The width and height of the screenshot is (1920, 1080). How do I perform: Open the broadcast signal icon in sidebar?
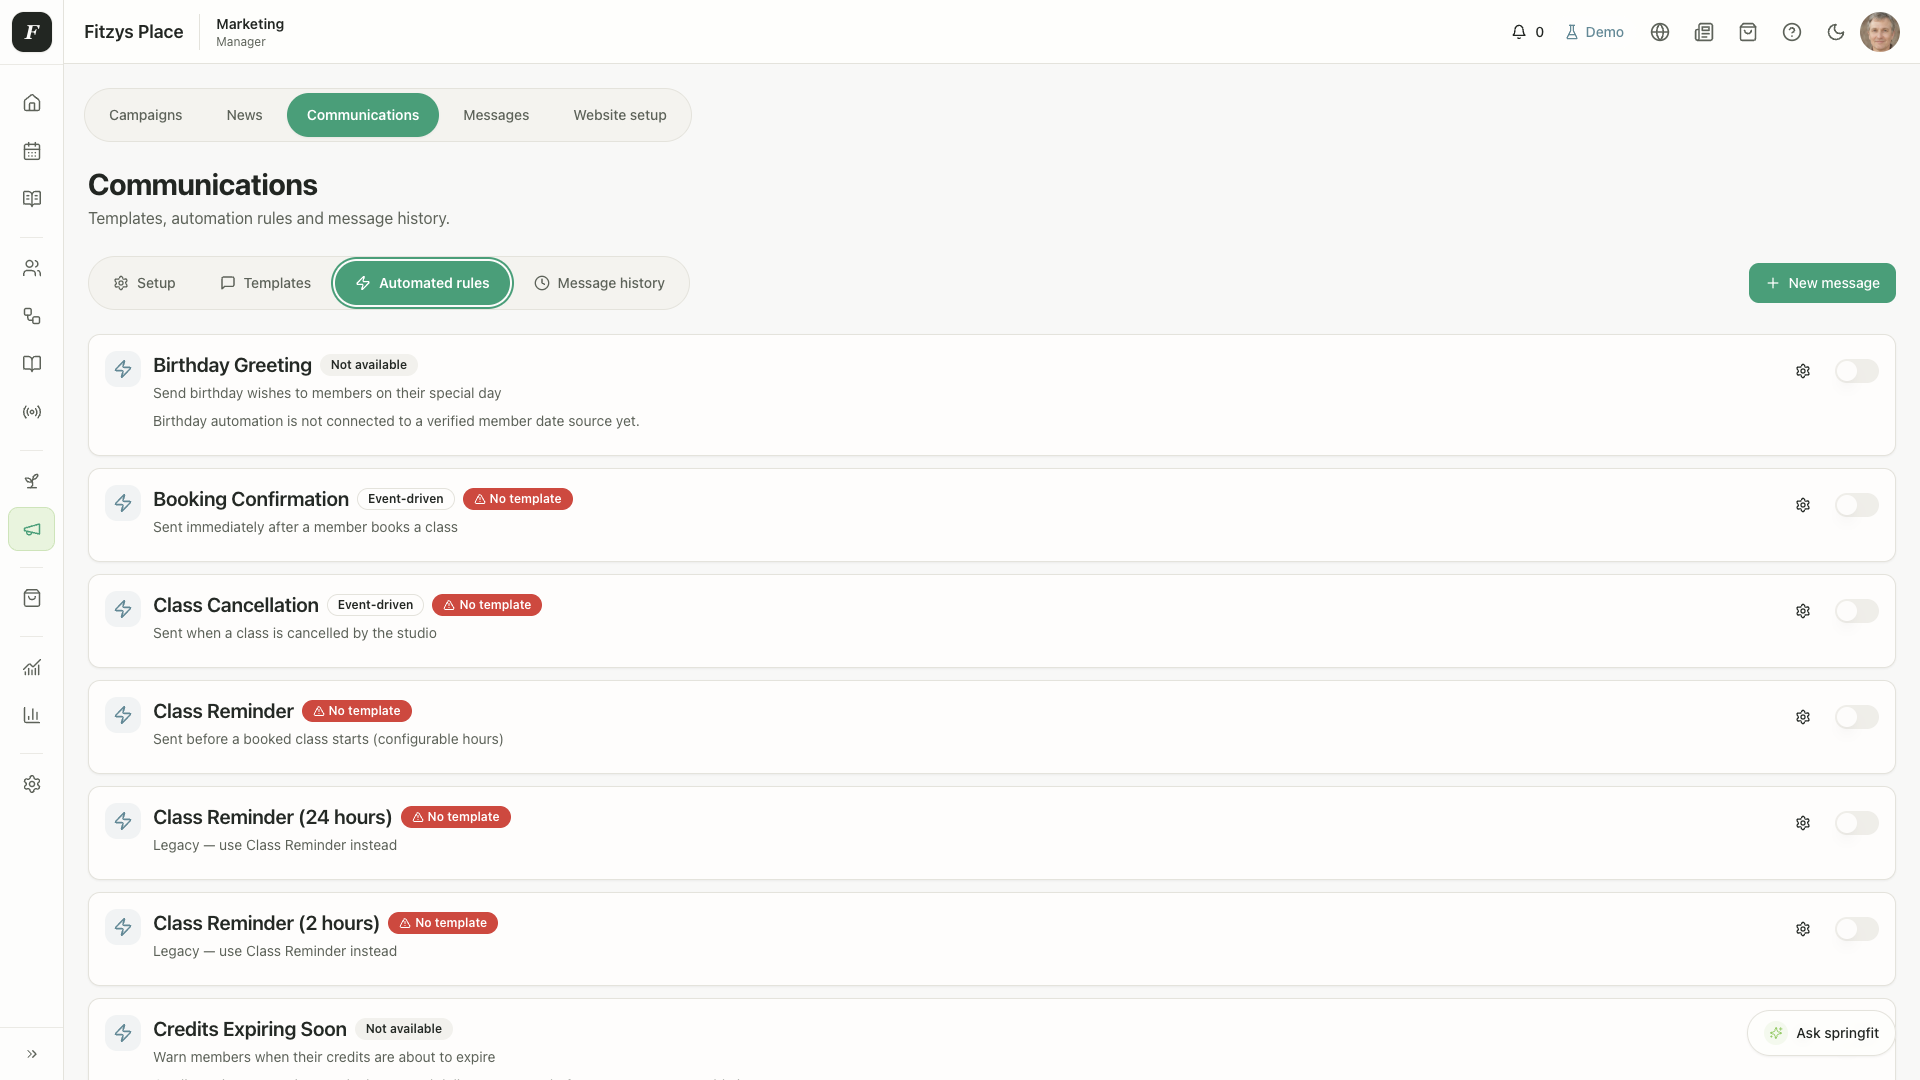[x=32, y=412]
